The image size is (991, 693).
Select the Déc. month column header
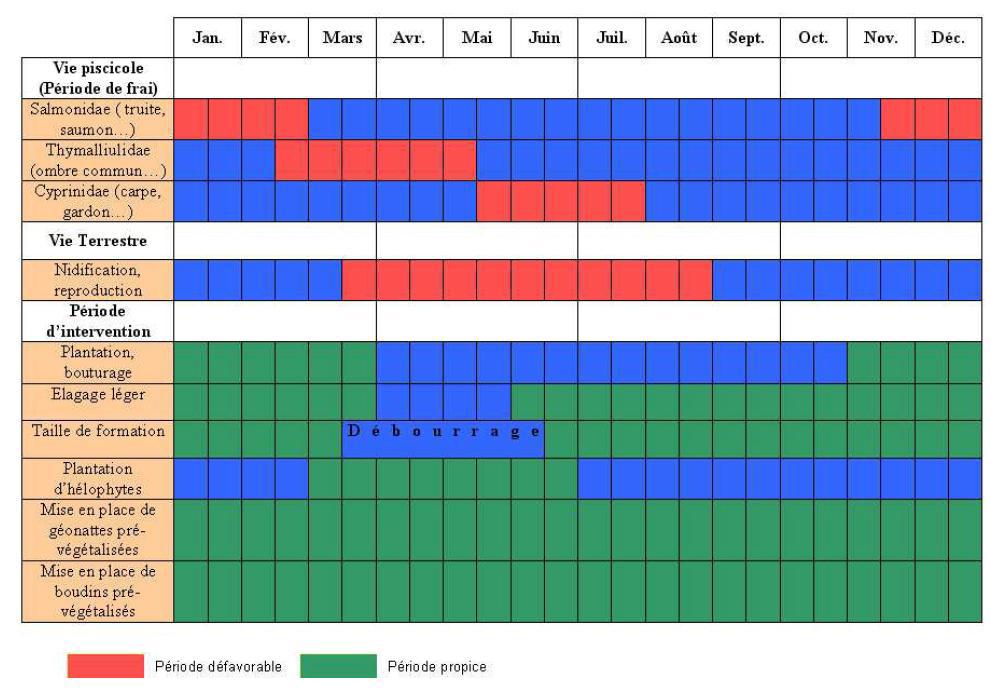tap(947, 39)
